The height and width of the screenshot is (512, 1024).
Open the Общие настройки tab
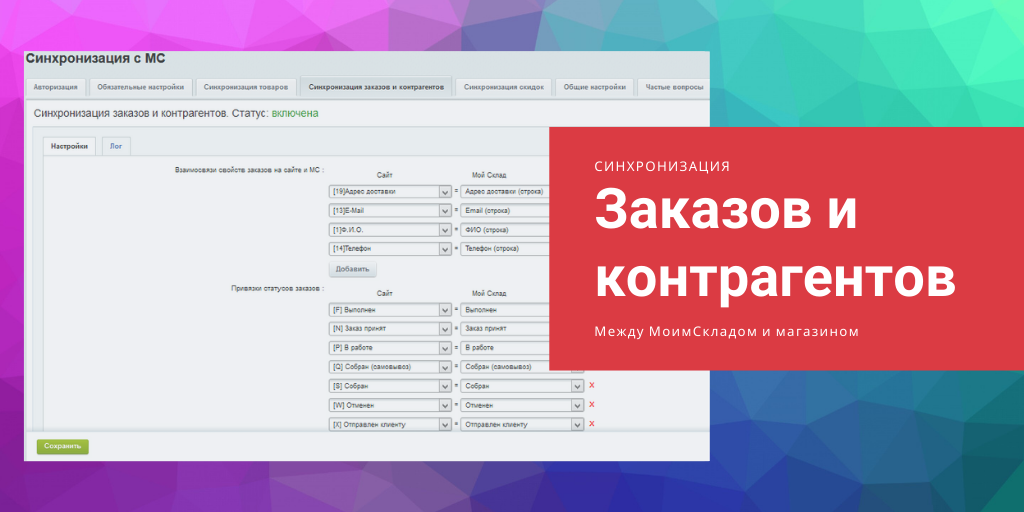[594, 87]
